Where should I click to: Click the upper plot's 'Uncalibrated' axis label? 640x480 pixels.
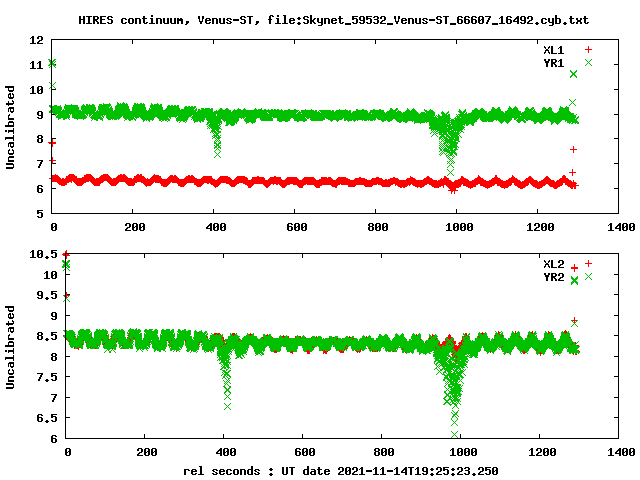point(10,127)
